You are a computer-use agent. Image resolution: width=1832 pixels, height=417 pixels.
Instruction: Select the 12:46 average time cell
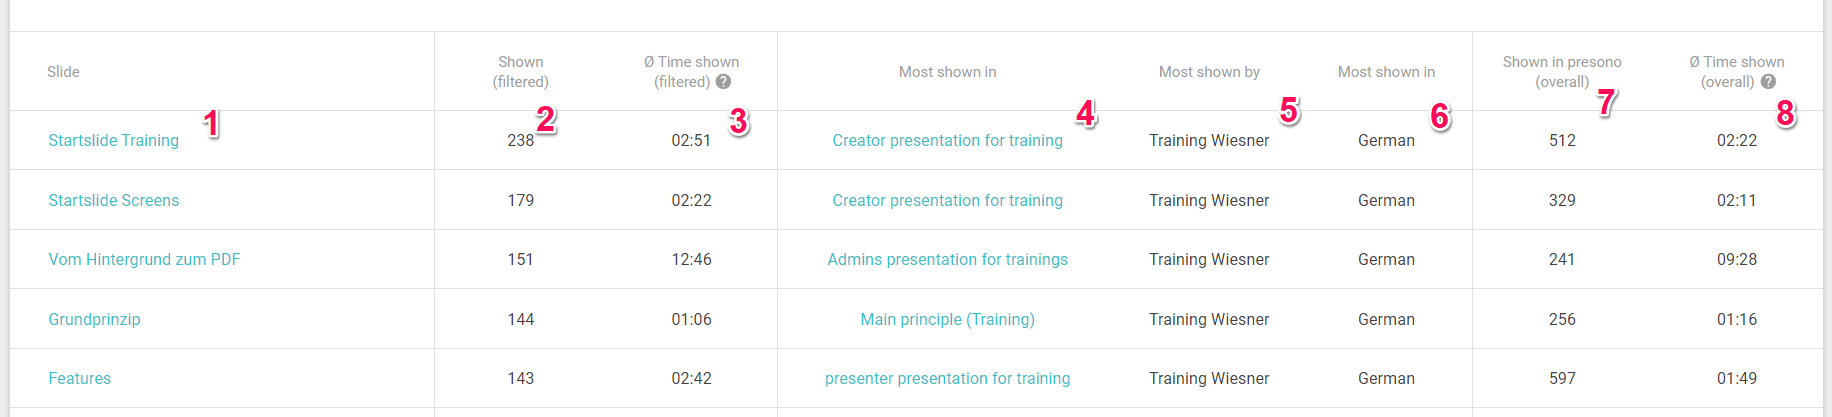click(x=691, y=259)
